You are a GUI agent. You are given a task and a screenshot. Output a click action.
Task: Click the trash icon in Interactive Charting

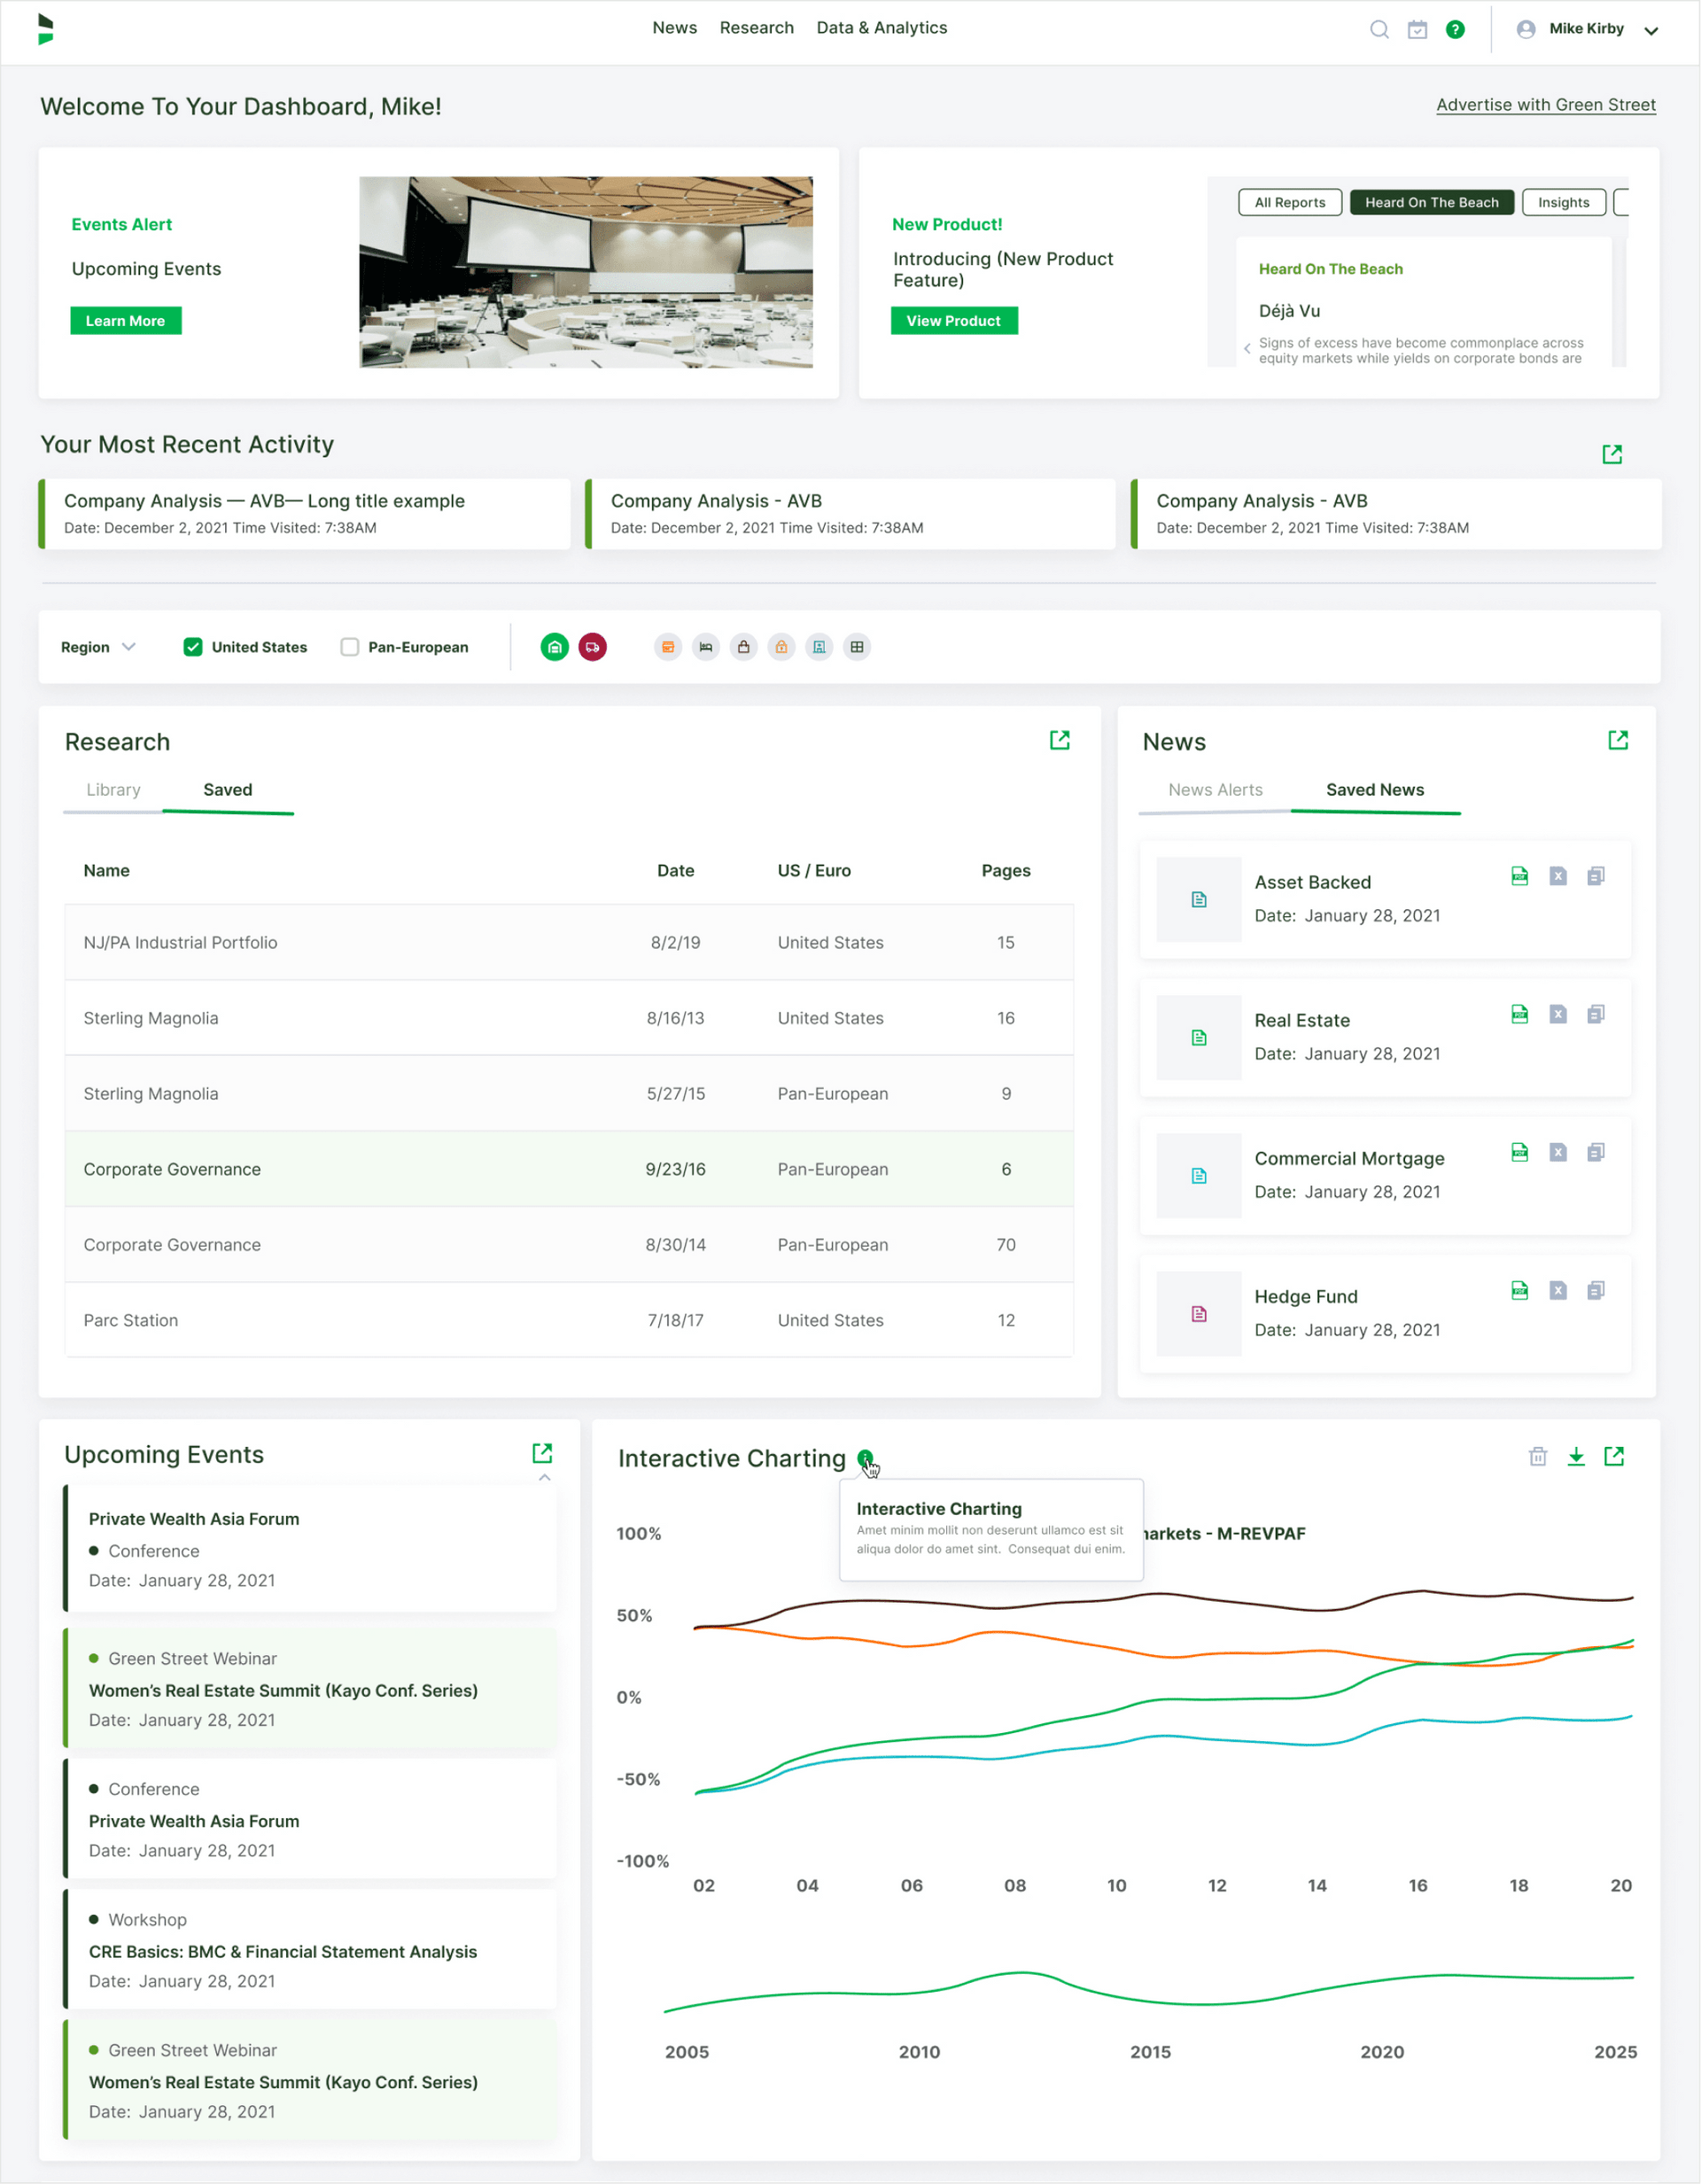(x=1538, y=1456)
